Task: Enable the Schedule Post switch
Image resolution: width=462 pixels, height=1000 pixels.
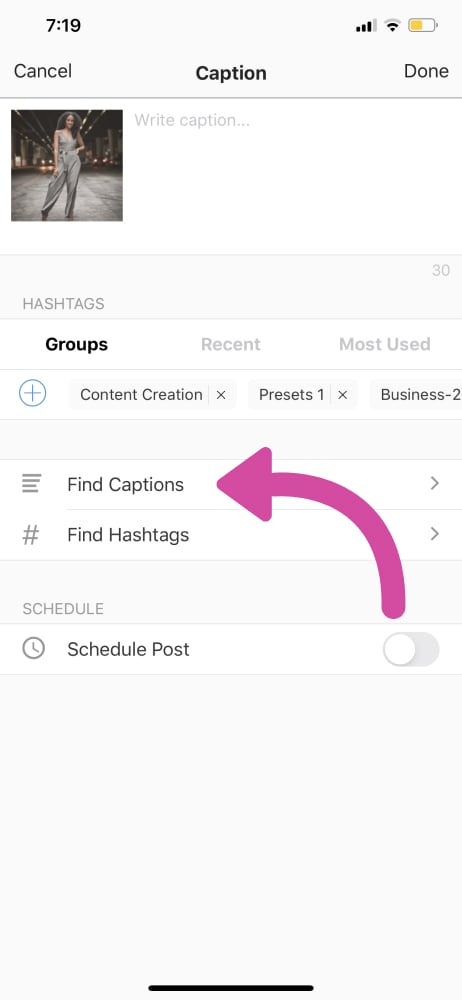Action: [x=411, y=649]
